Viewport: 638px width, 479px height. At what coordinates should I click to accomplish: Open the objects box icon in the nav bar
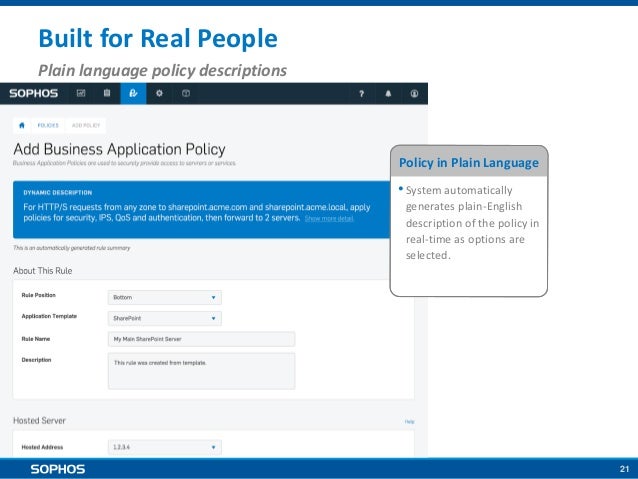186,93
